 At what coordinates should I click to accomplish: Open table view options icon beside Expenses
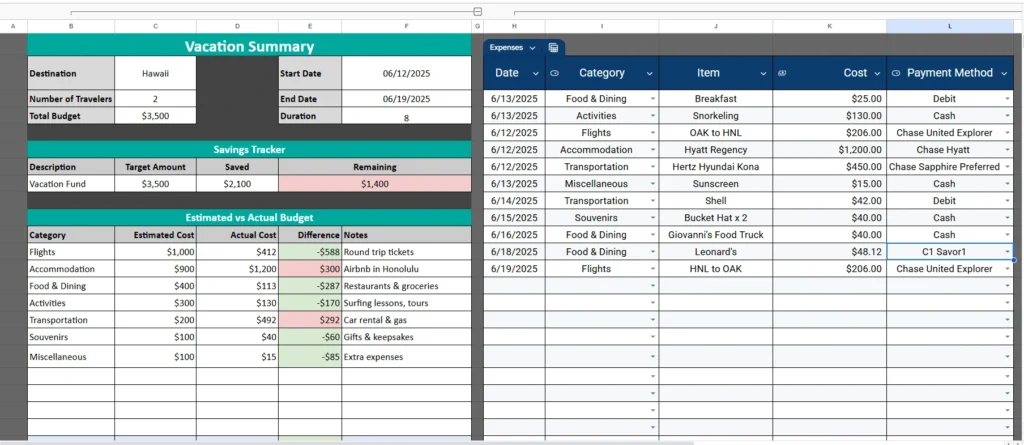click(553, 48)
